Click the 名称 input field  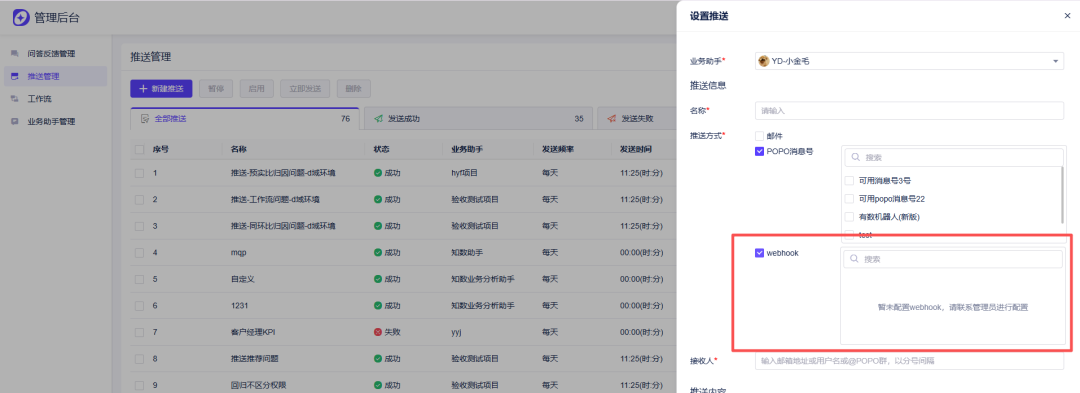tap(909, 110)
